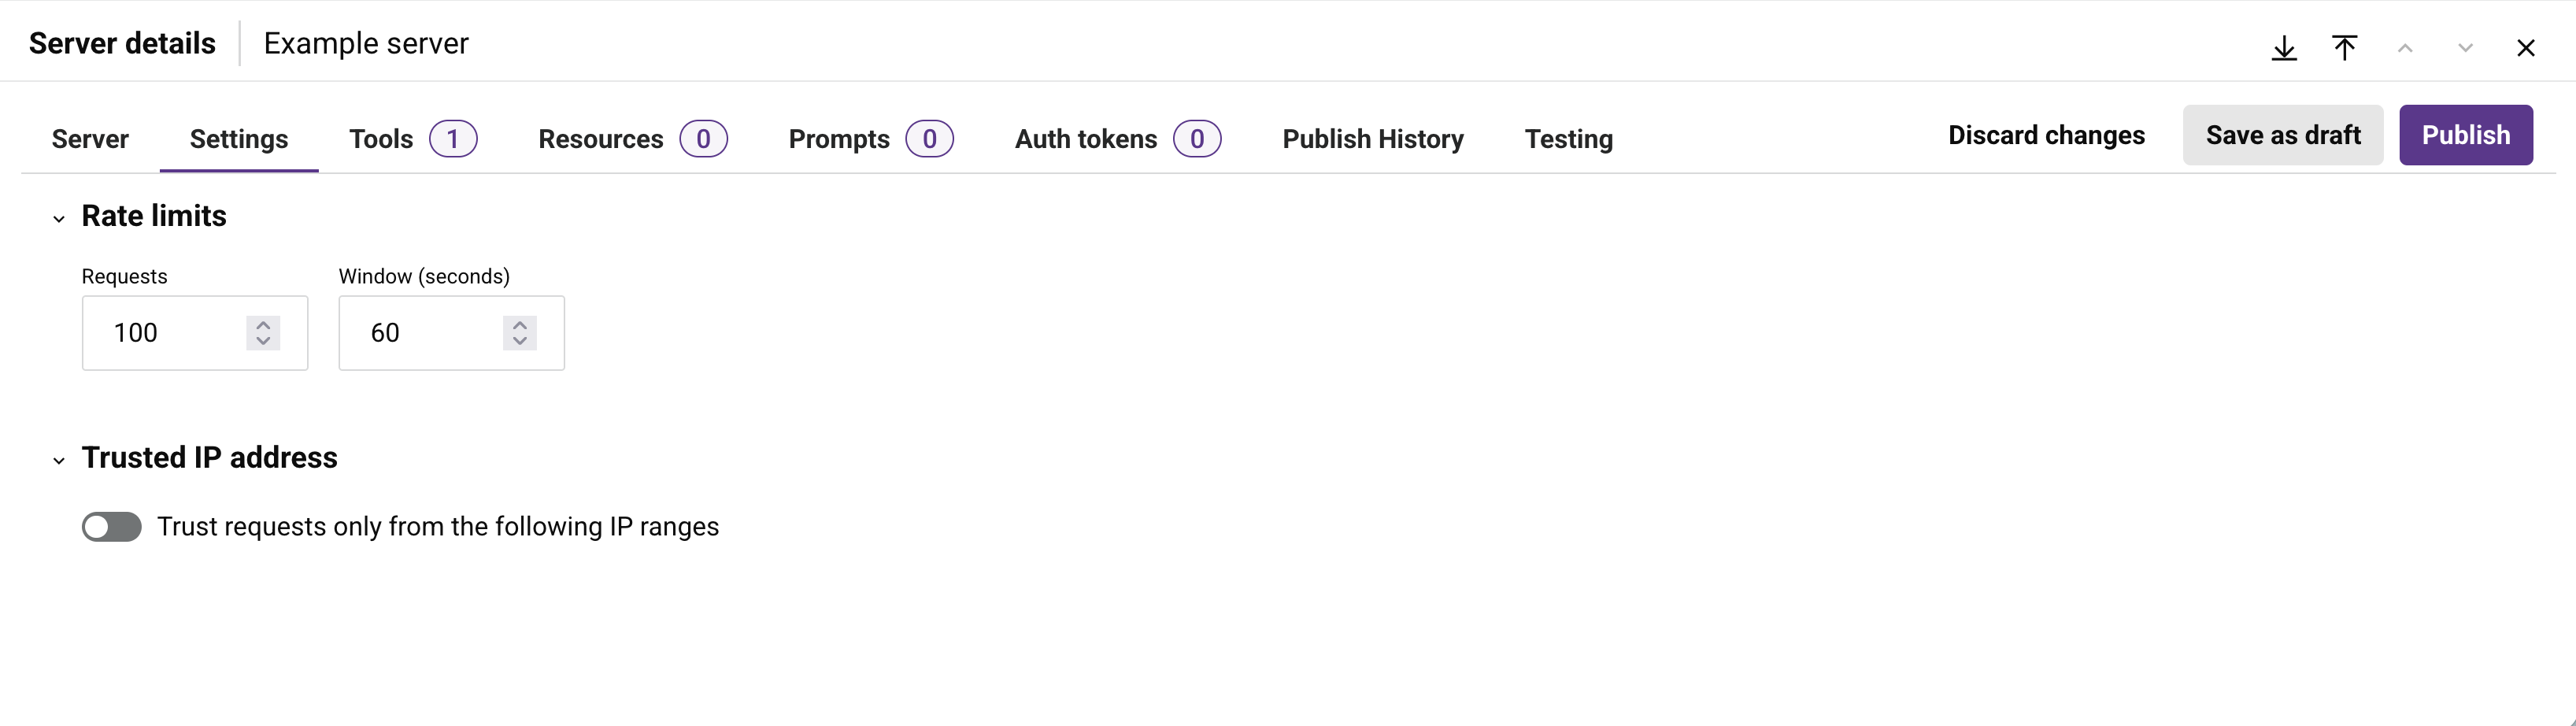Increase the Window seconds value
2576x726 pixels.
click(520, 325)
